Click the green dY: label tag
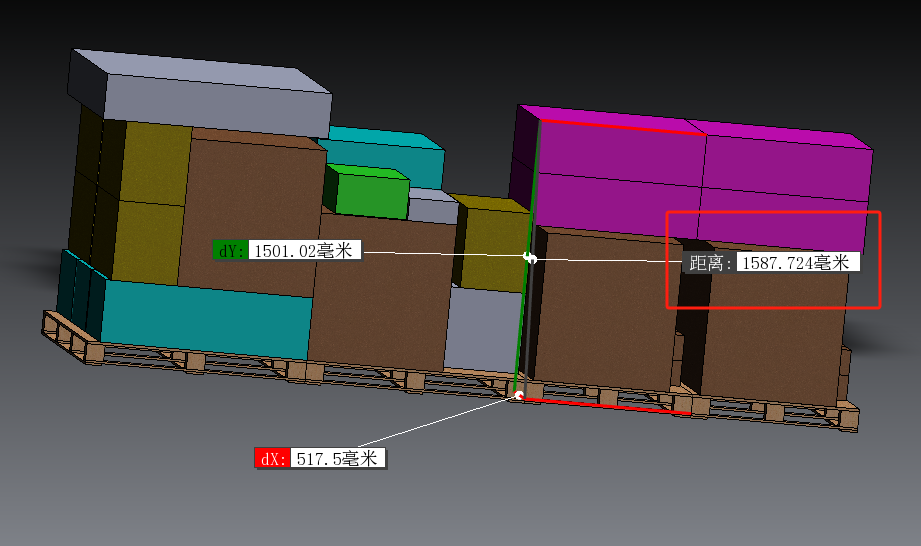The image size is (921, 546). (x=231, y=250)
